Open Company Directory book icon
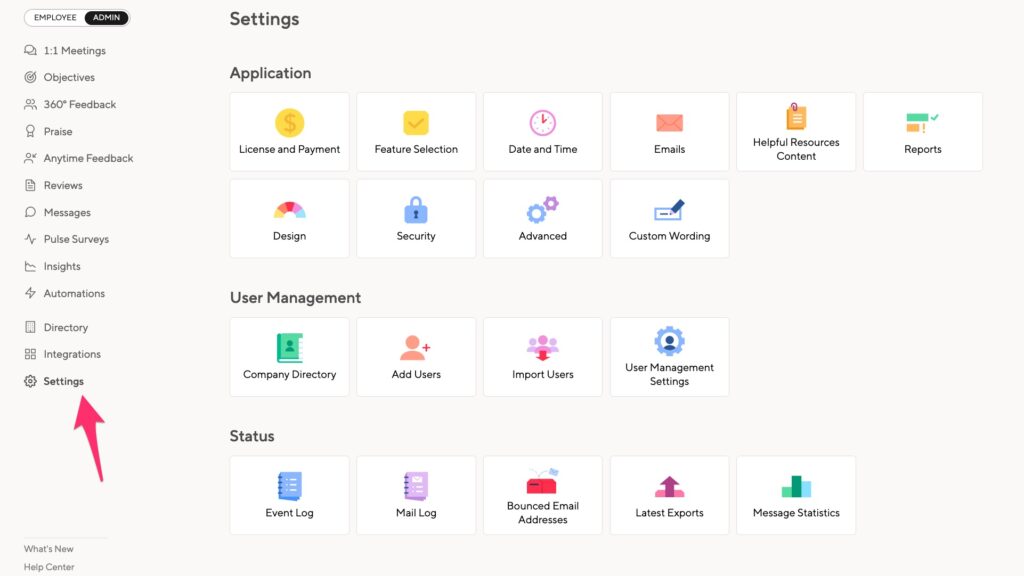This screenshot has height=576, width=1024. pyautogui.click(x=289, y=348)
